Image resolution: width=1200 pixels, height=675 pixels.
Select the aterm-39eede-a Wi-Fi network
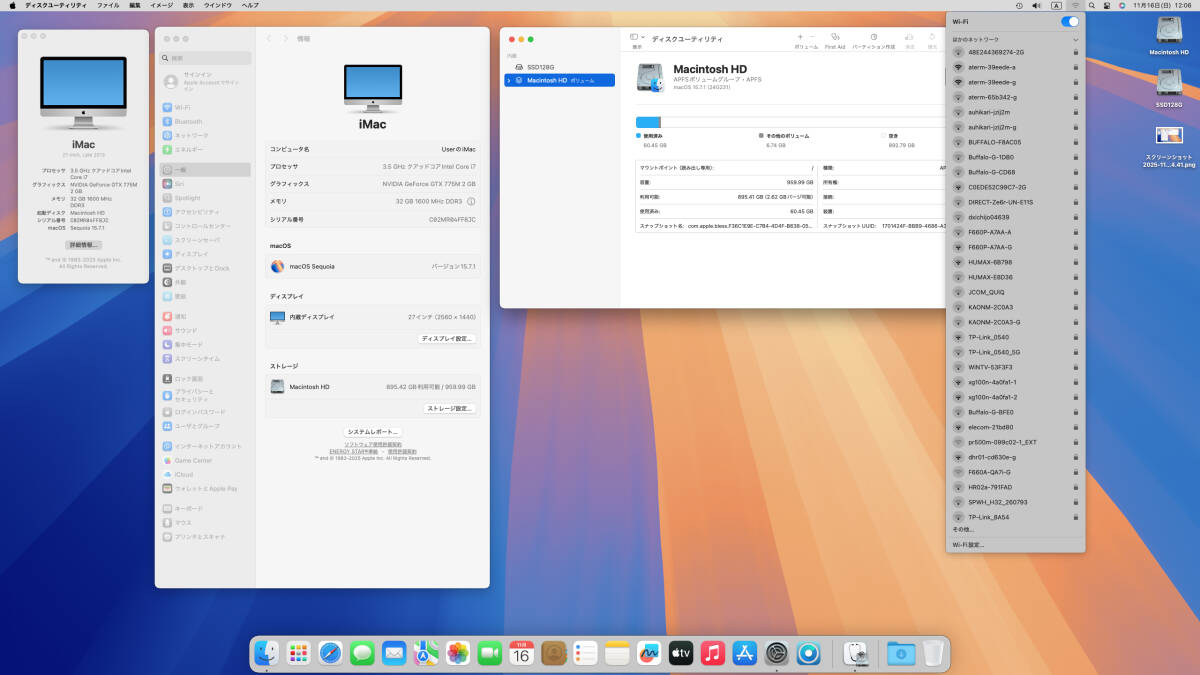click(x=992, y=67)
